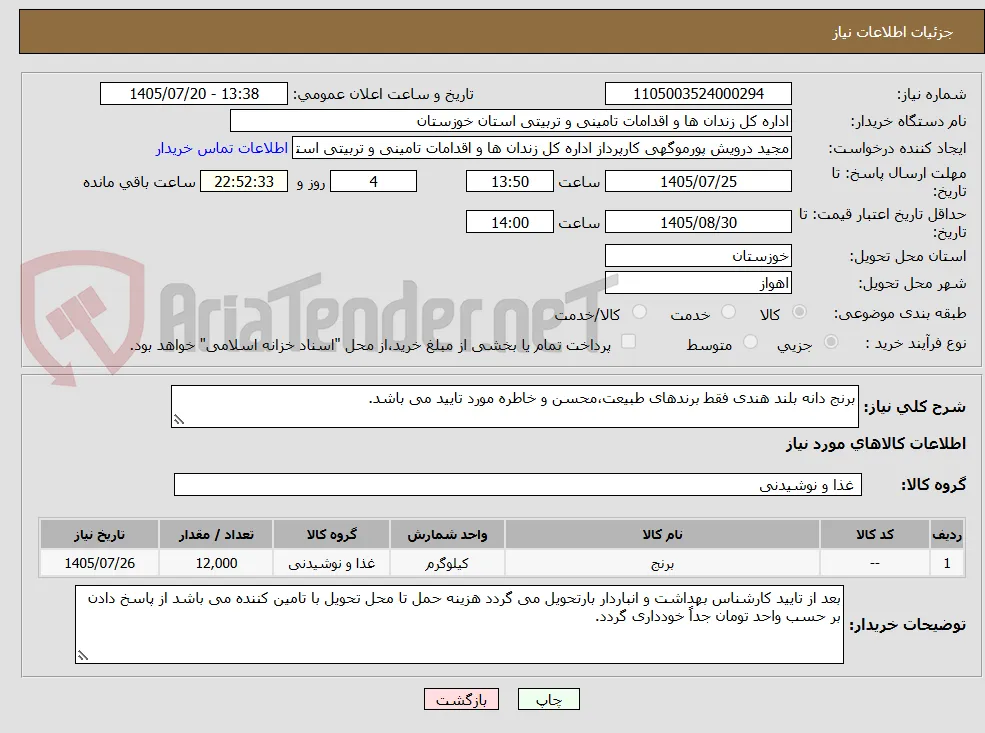
Task: Click the نام کالا column header
Action: [x=662, y=535]
